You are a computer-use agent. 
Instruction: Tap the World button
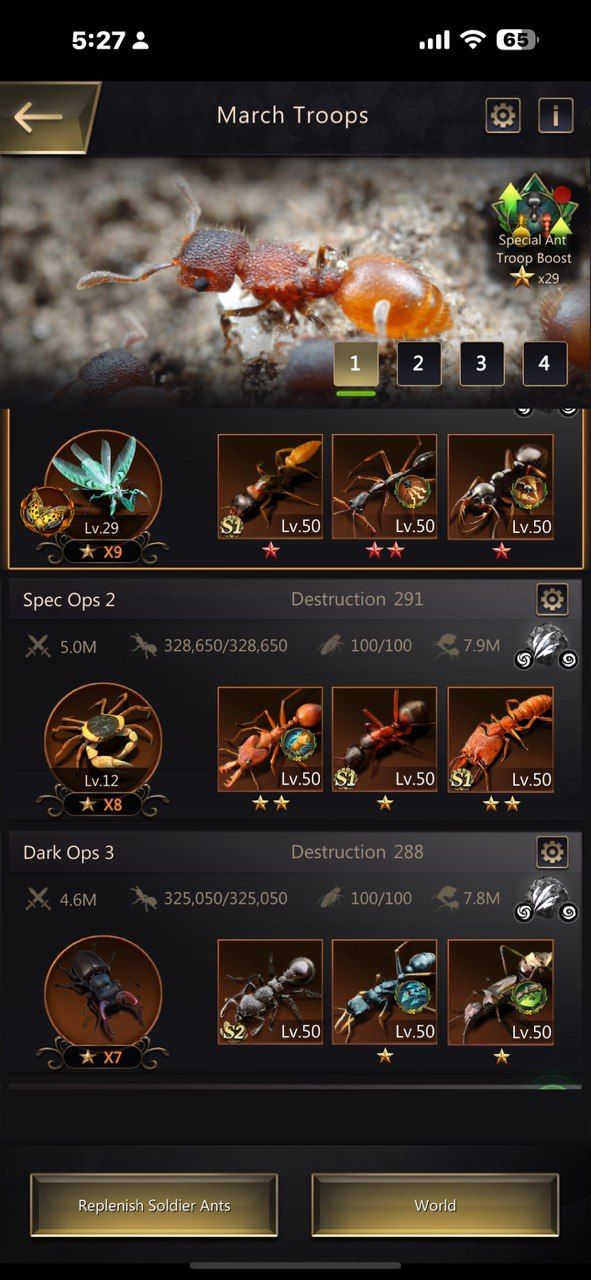point(435,1206)
